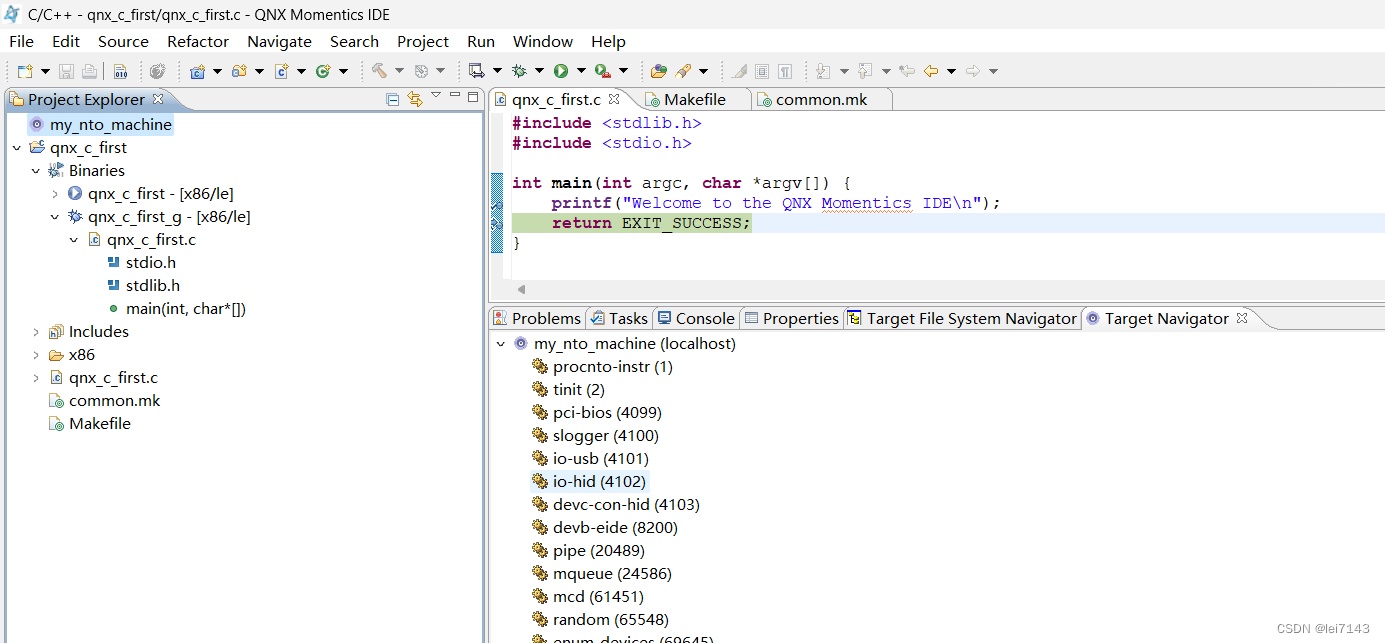1385x643 pixels.
Task: Select the procnto-instr (1) process
Action: [x=612, y=367]
